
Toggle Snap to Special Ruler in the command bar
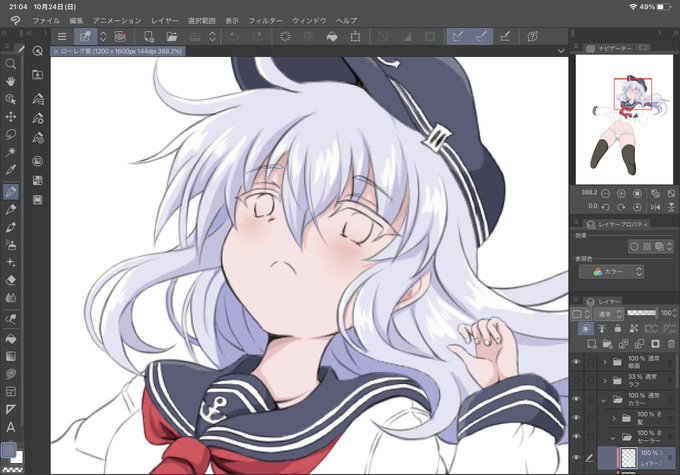(x=481, y=37)
